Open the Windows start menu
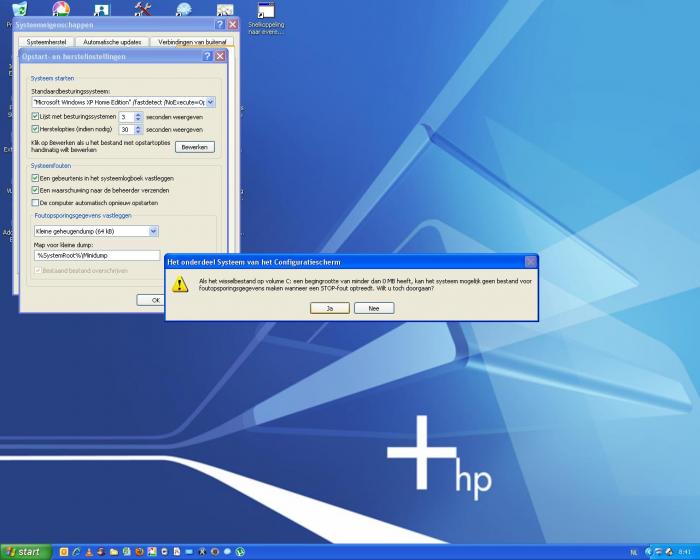Image resolution: width=700 pixels, height=560 pixels. coord(26,552)
